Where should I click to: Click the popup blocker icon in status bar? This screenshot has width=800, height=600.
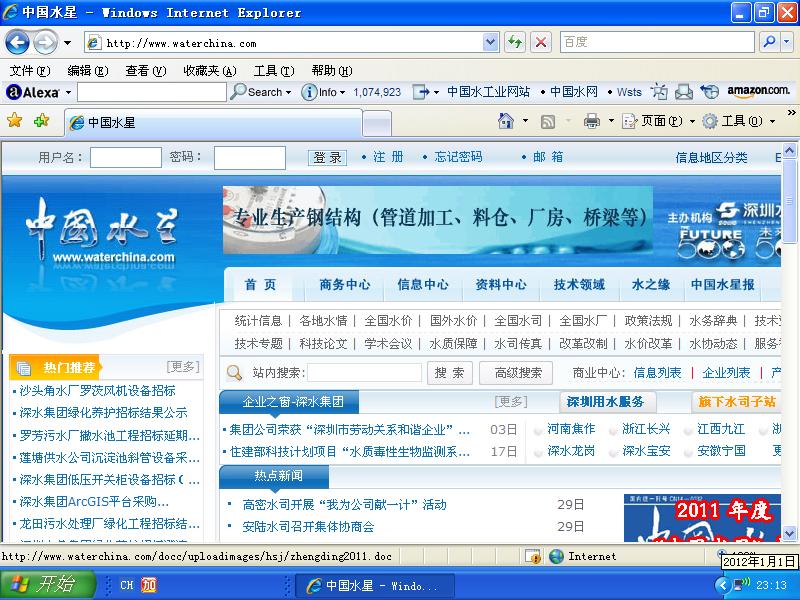click(533, 556)
